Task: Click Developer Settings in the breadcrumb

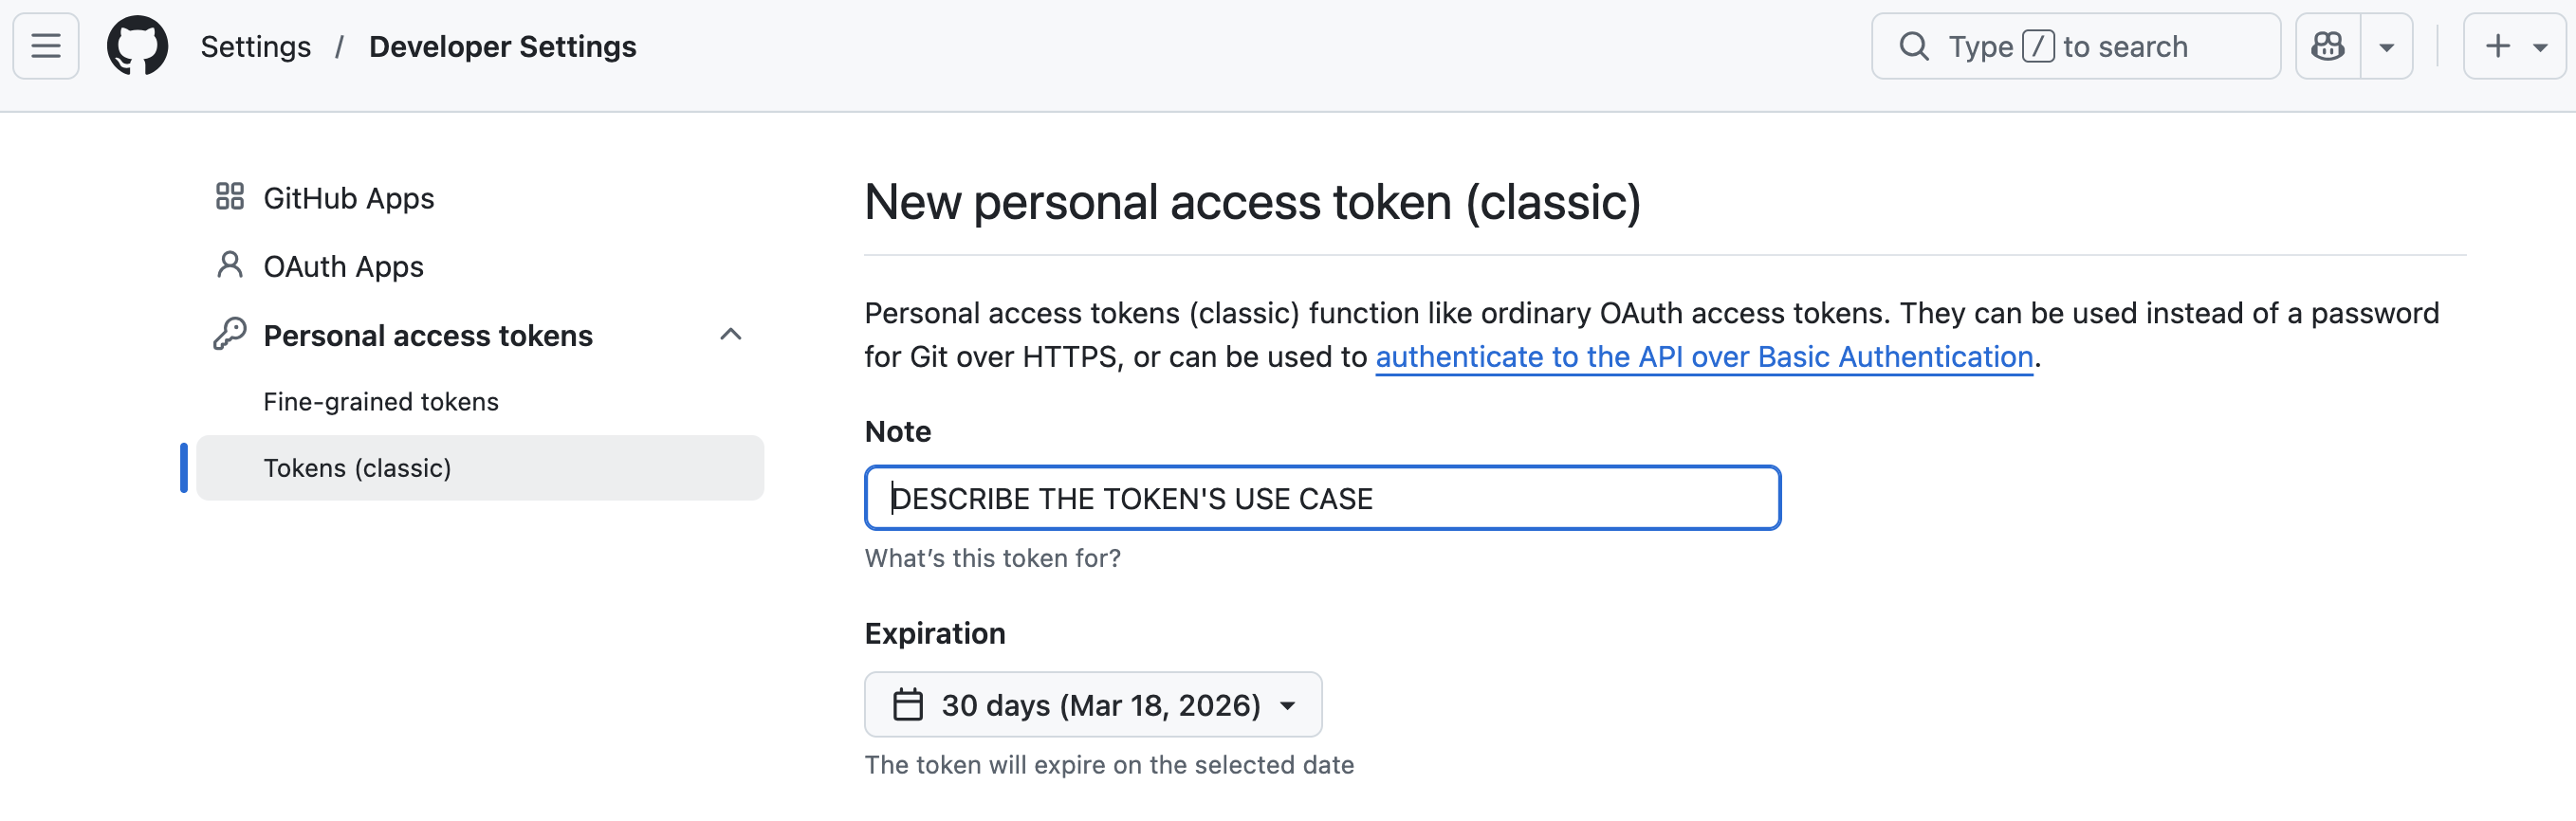Action: click(502, 45)
